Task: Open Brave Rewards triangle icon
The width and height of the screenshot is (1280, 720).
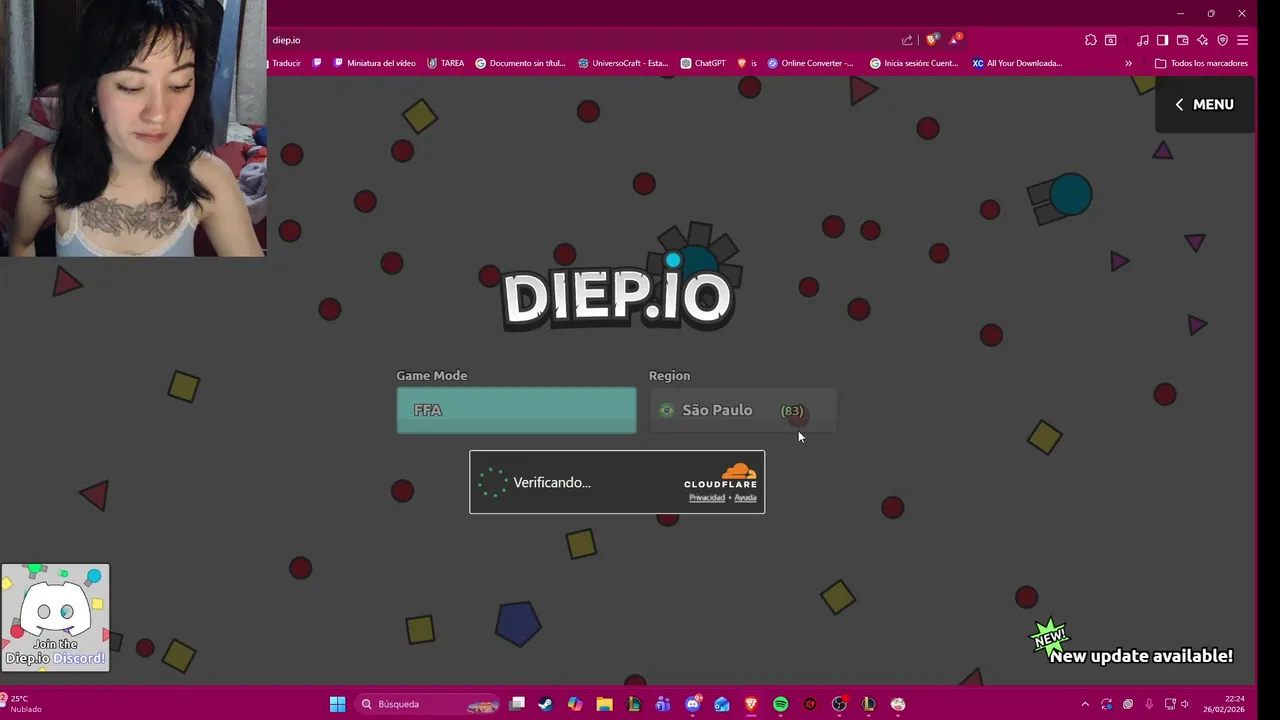Action: [x=955, y=40]
